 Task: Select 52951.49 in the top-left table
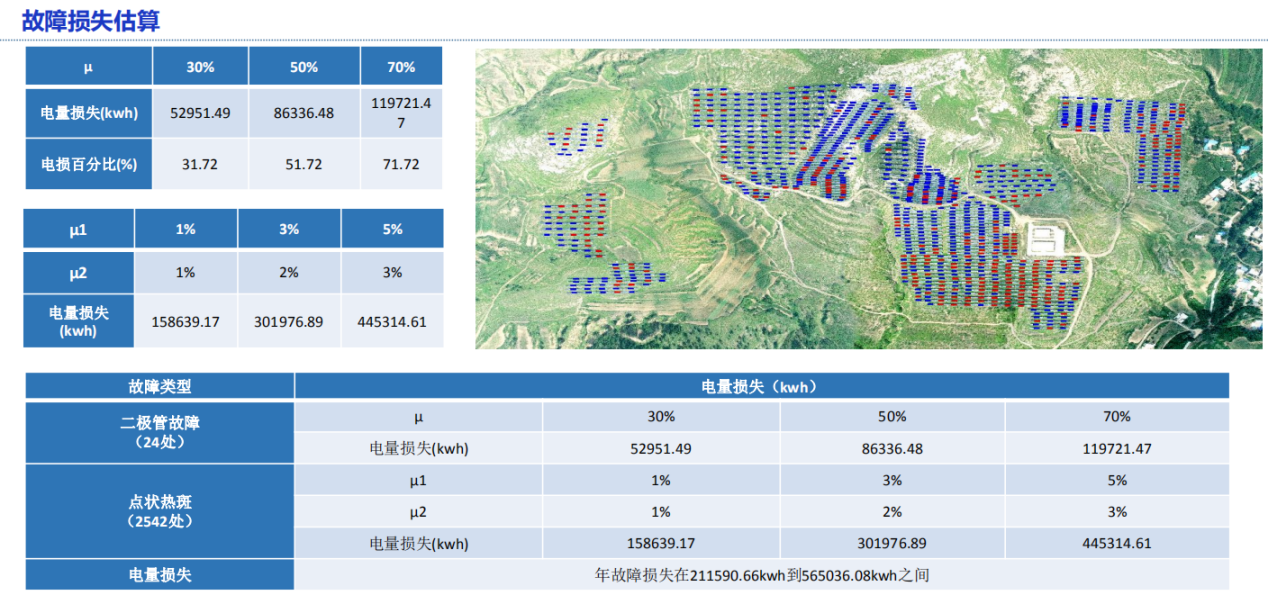pyautogui.click(x=200, y=113)
